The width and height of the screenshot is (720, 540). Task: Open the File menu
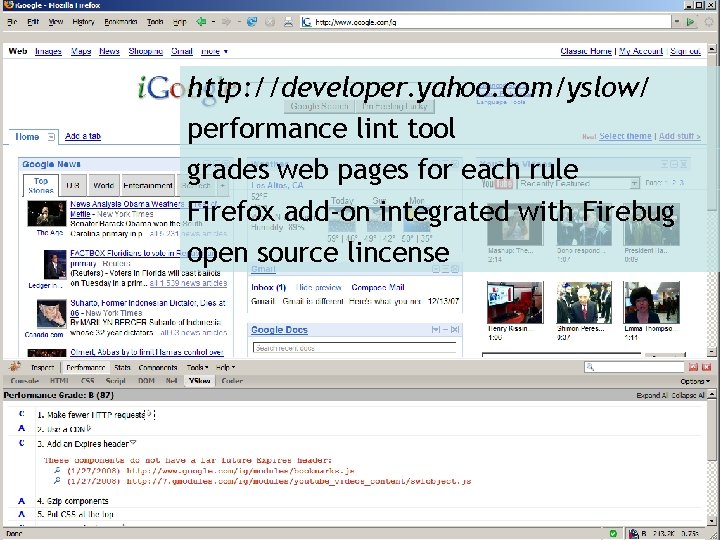pyautogui.click(x=12, y=22)
